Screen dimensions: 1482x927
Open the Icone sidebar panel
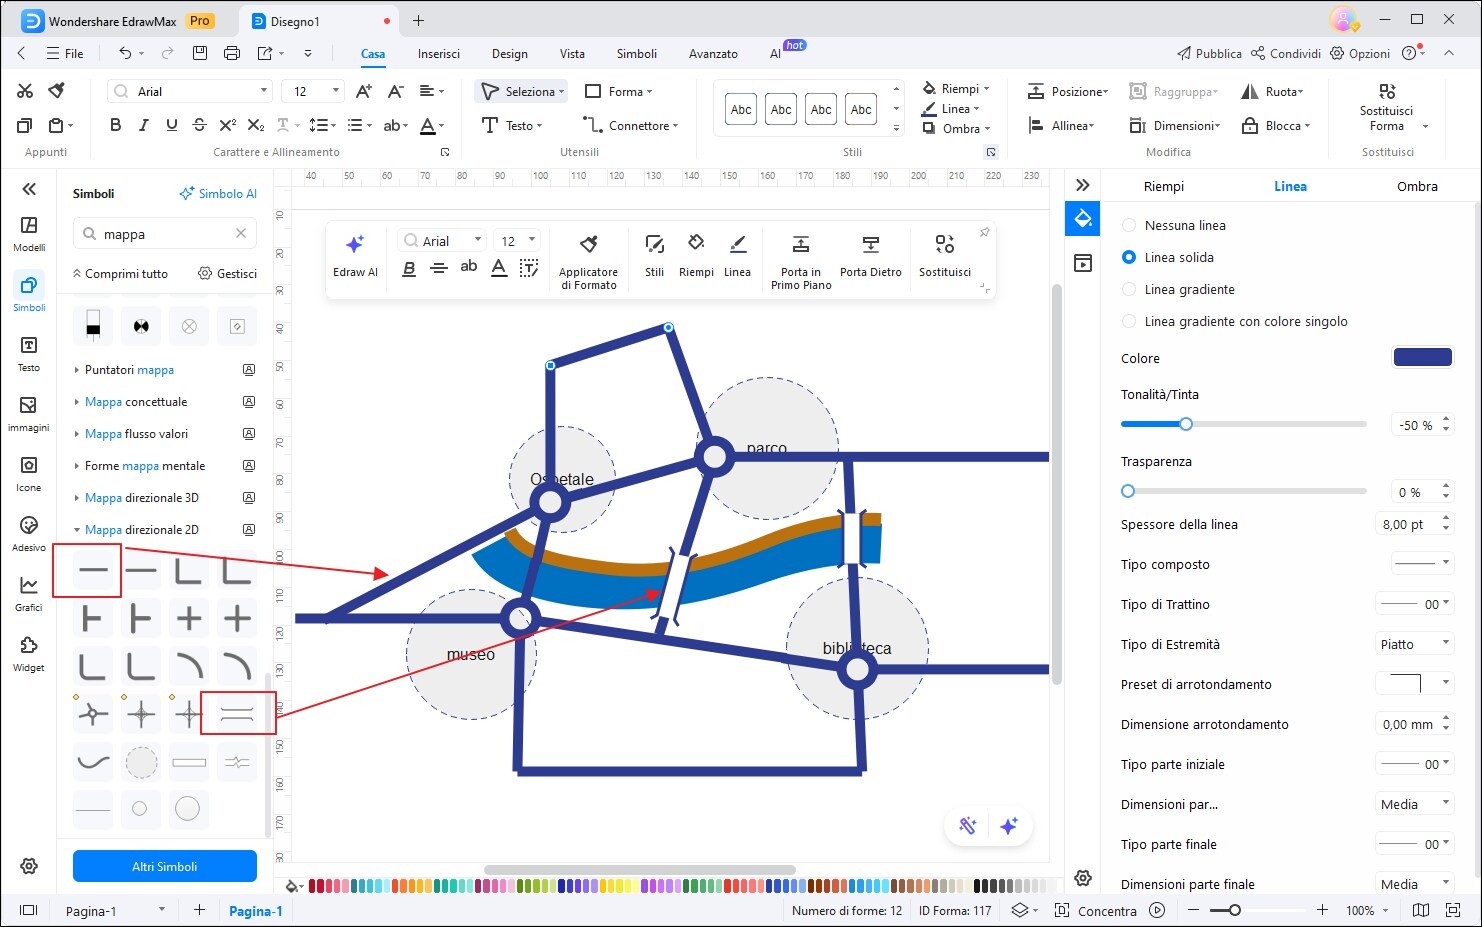pos(29,474)
